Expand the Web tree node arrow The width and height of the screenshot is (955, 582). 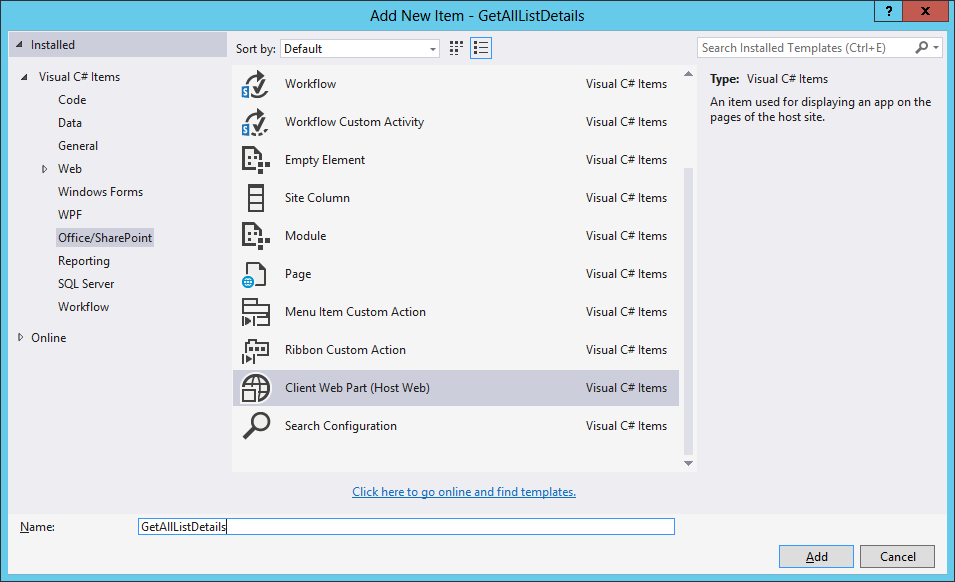coord(44,169)
